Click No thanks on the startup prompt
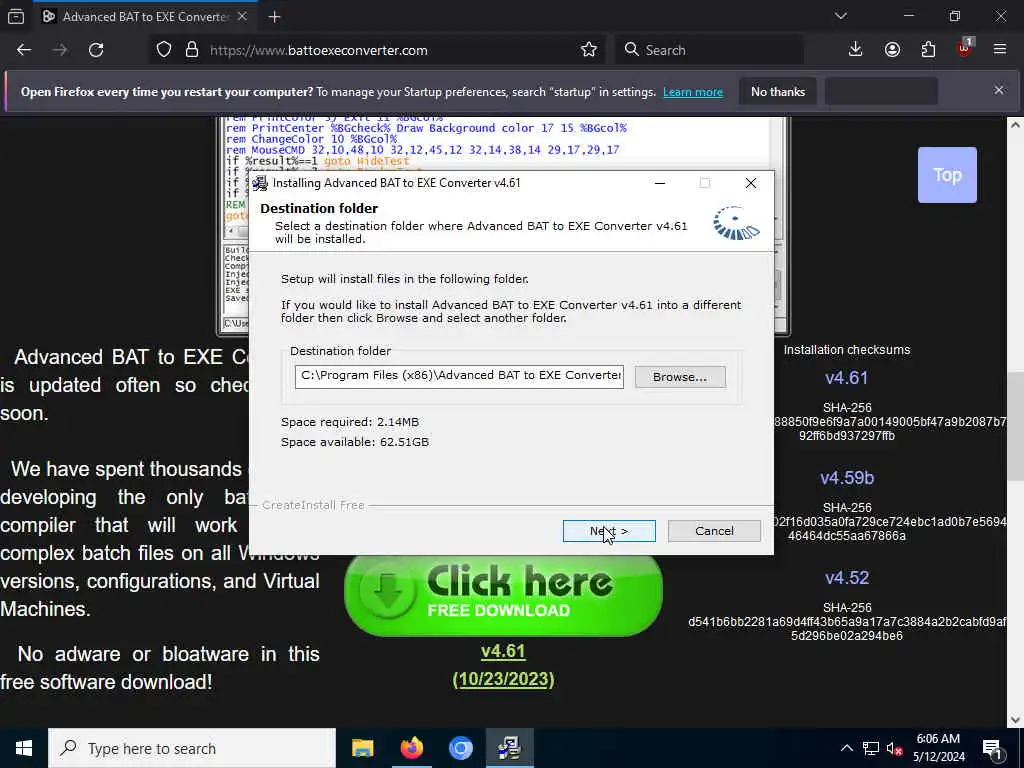1024x768 pixels. (x=778, y=92)
